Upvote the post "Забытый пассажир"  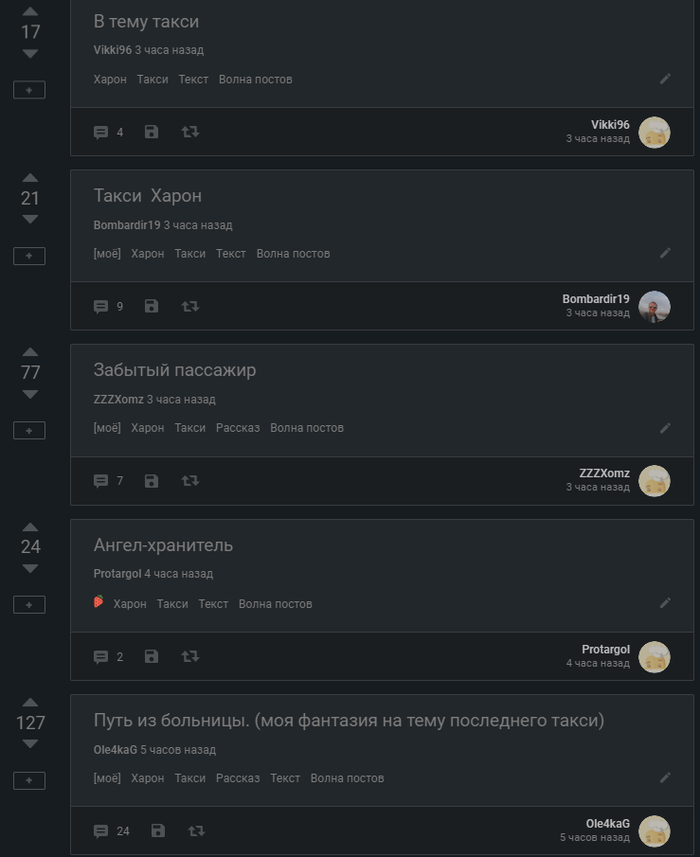pos(30,352)
